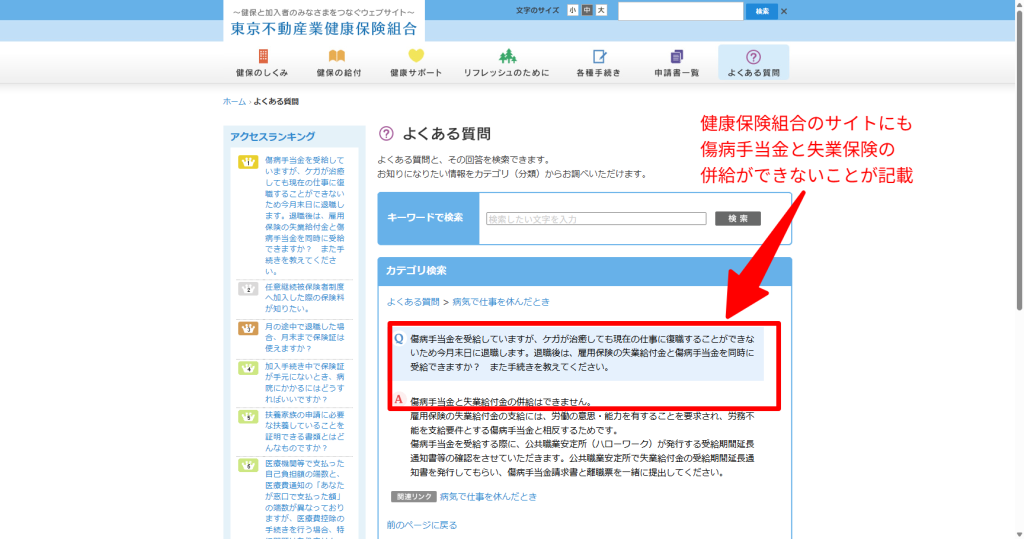Click the rank 2 crown icon
Screen dimensions: 1024x539
tap(248, 288)
